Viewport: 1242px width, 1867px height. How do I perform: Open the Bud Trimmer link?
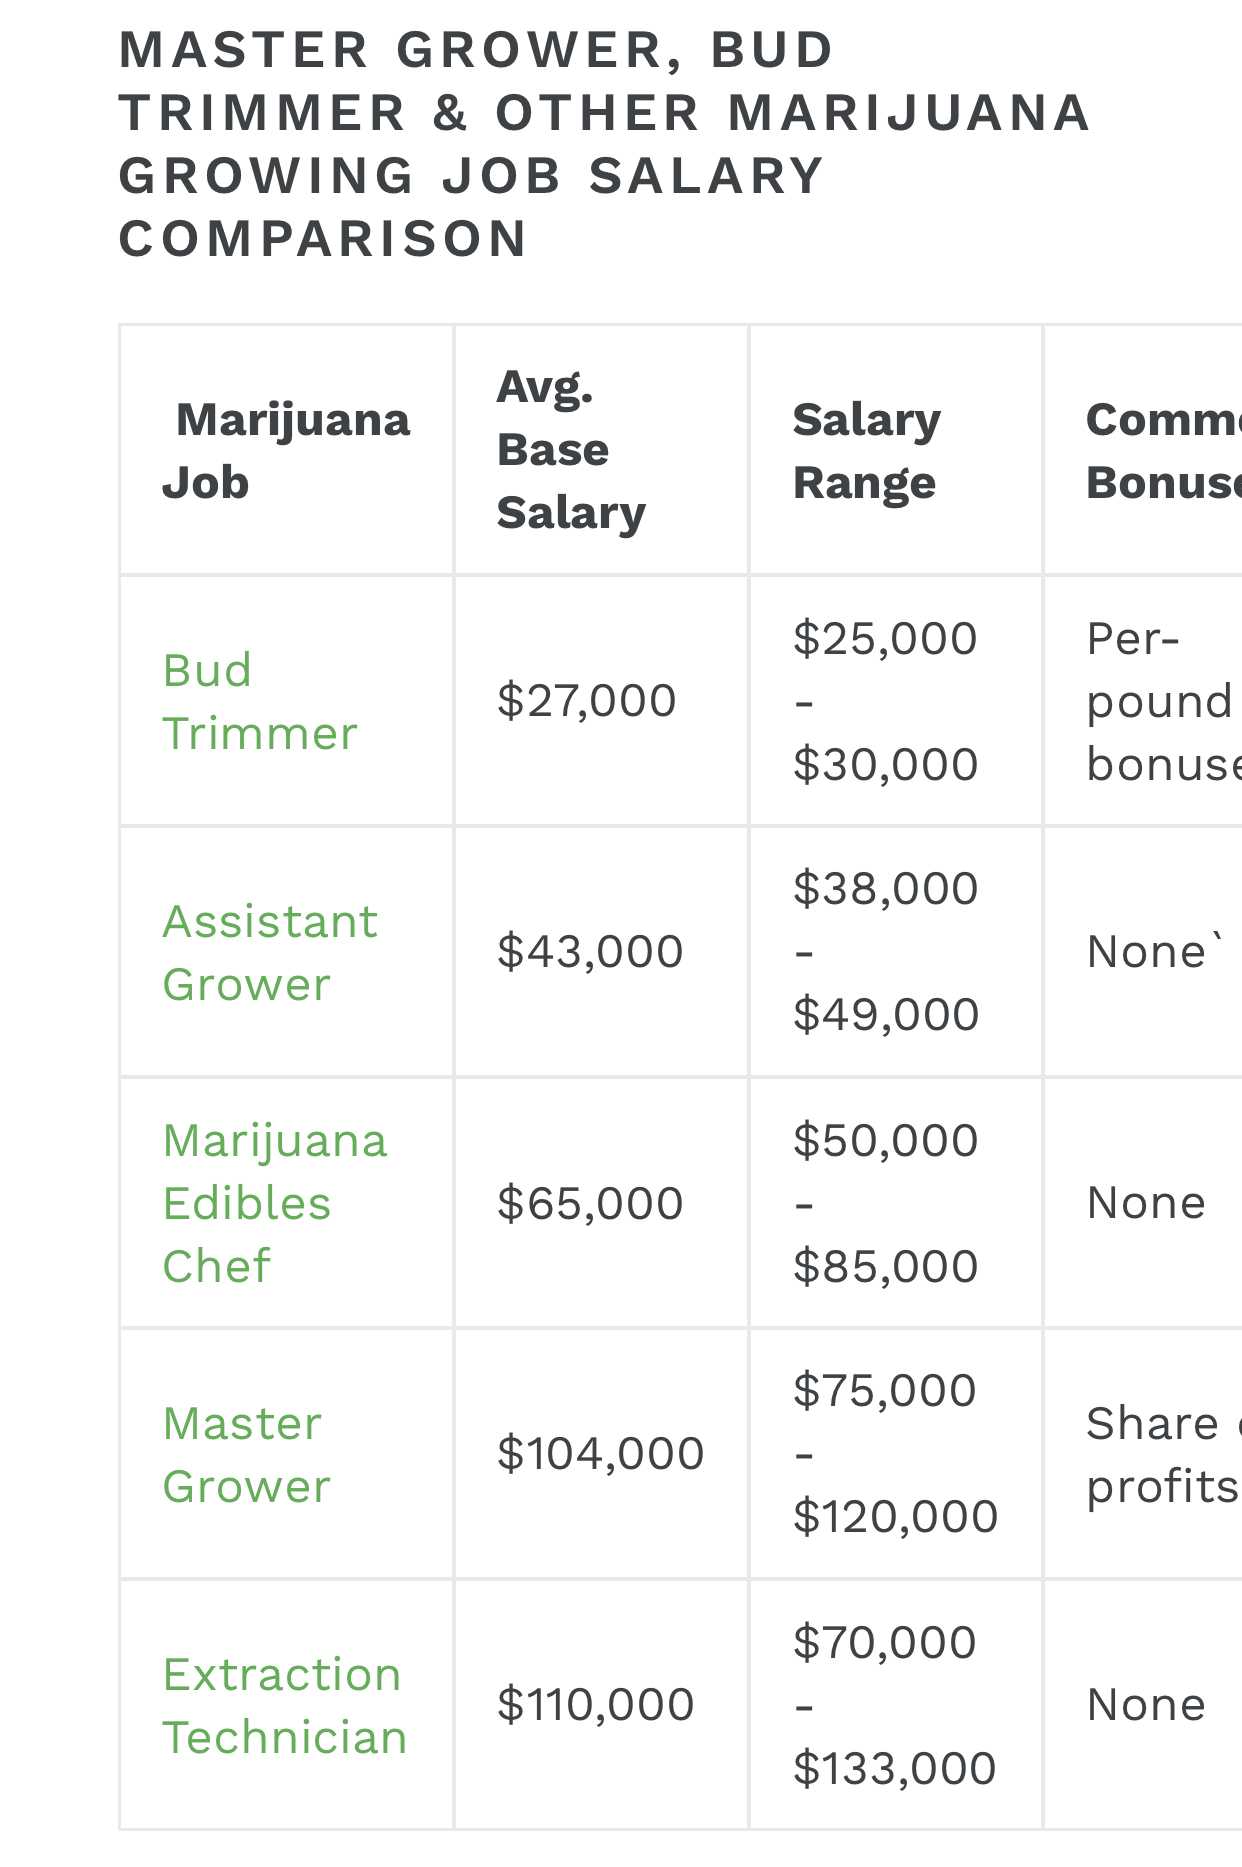point(259,701)
